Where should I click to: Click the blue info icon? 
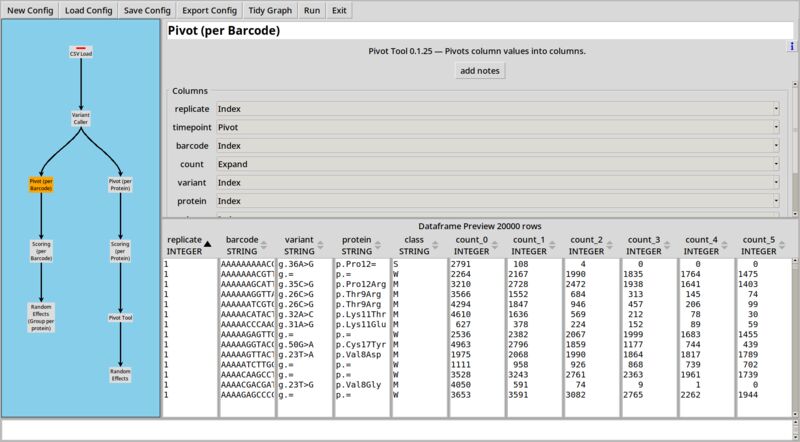tap(792, 46)
